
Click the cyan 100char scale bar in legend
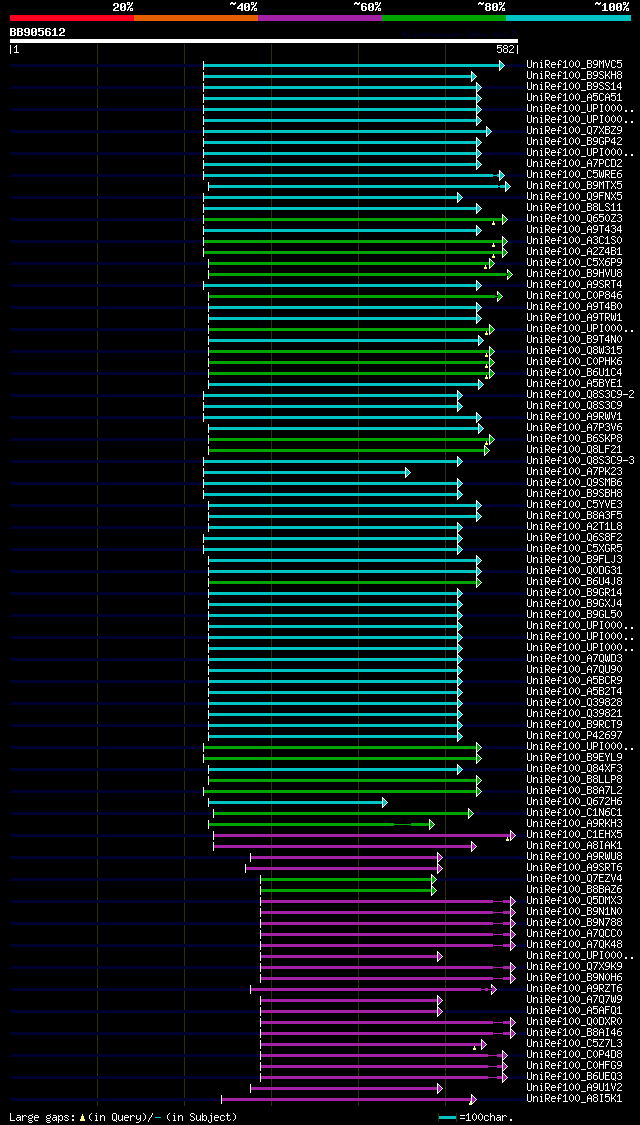pyautogui.click(x=447, y=1118)
